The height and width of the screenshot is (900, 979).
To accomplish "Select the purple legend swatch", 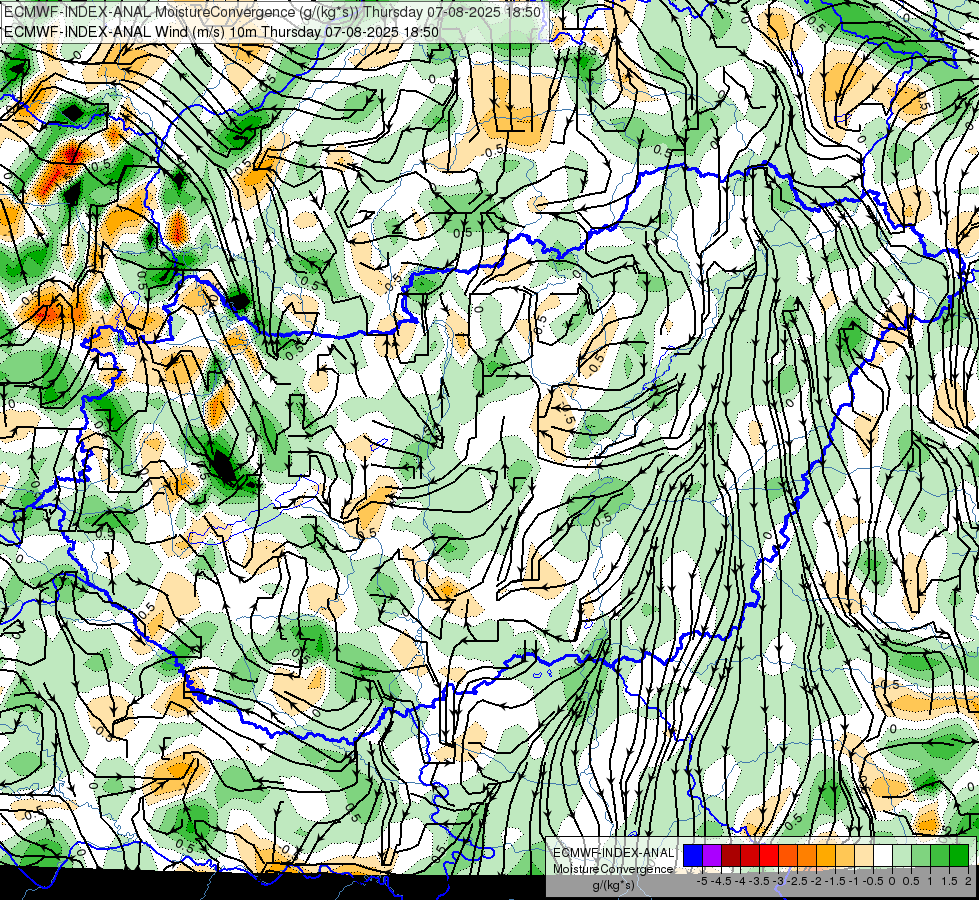I will click(712, 856).
